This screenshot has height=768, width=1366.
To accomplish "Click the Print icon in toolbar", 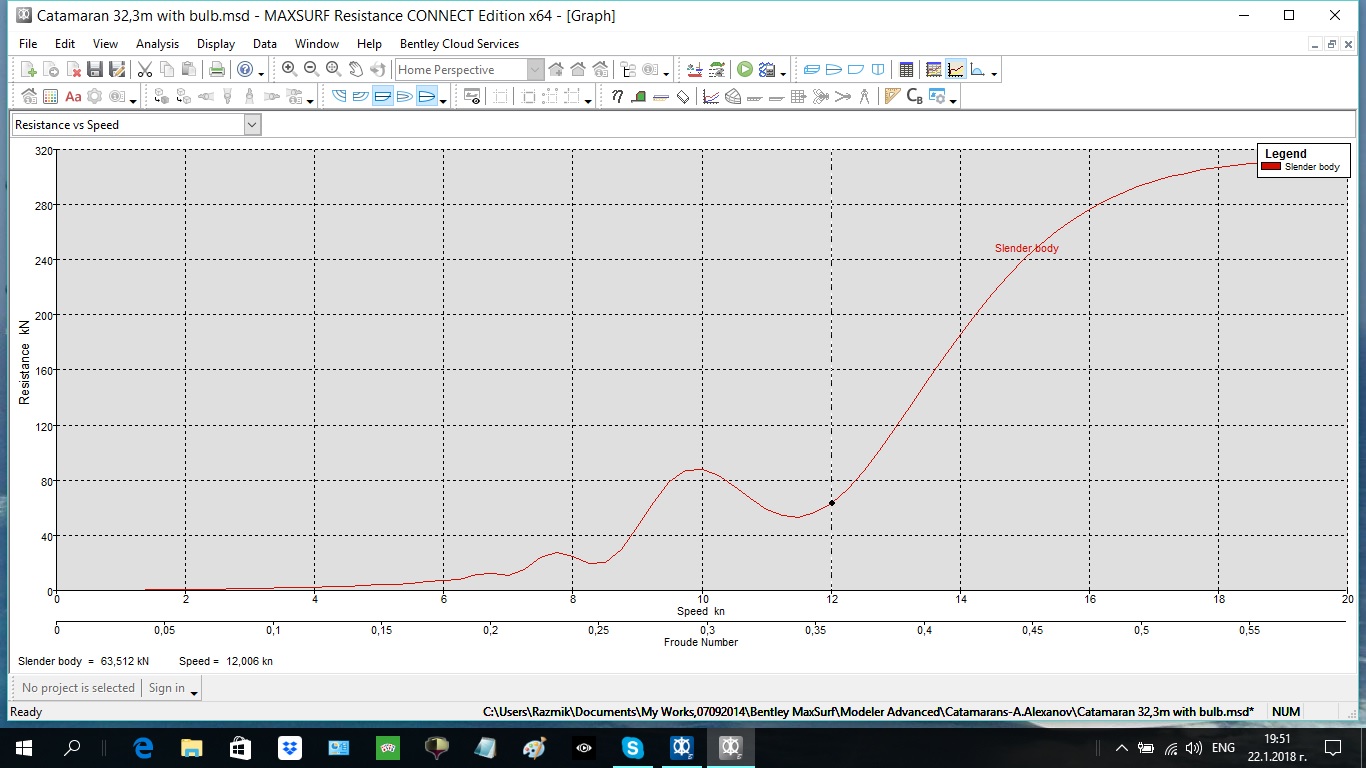I will click(216, 70).
